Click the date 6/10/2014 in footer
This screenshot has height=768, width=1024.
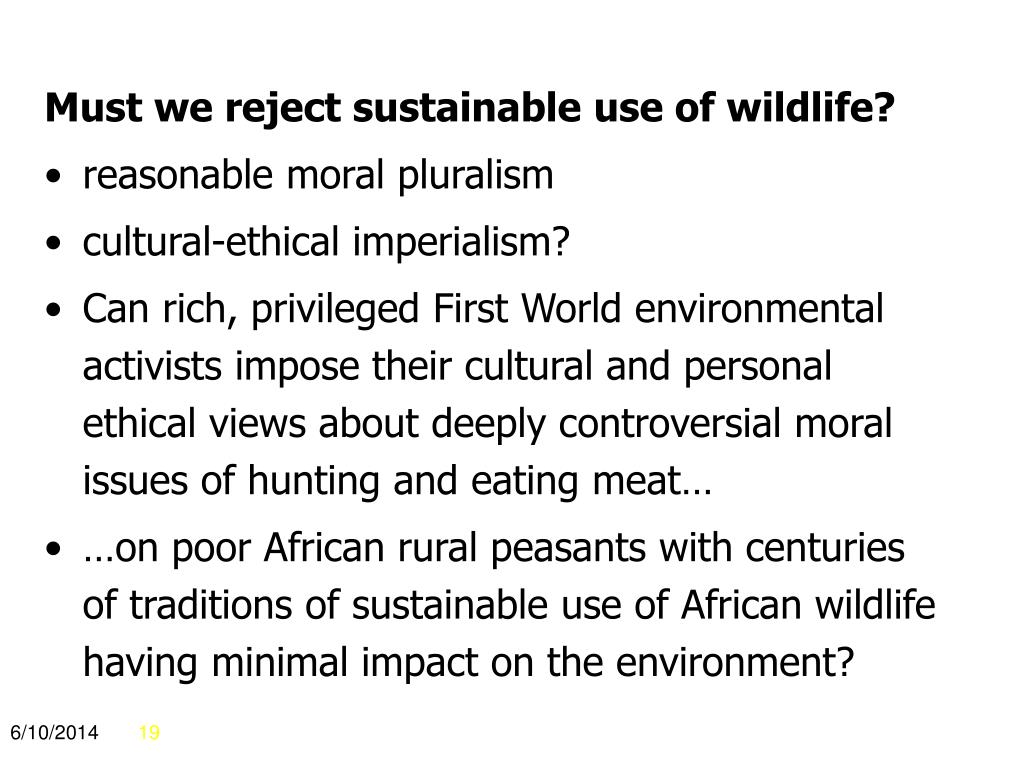[x=54, y=732]
